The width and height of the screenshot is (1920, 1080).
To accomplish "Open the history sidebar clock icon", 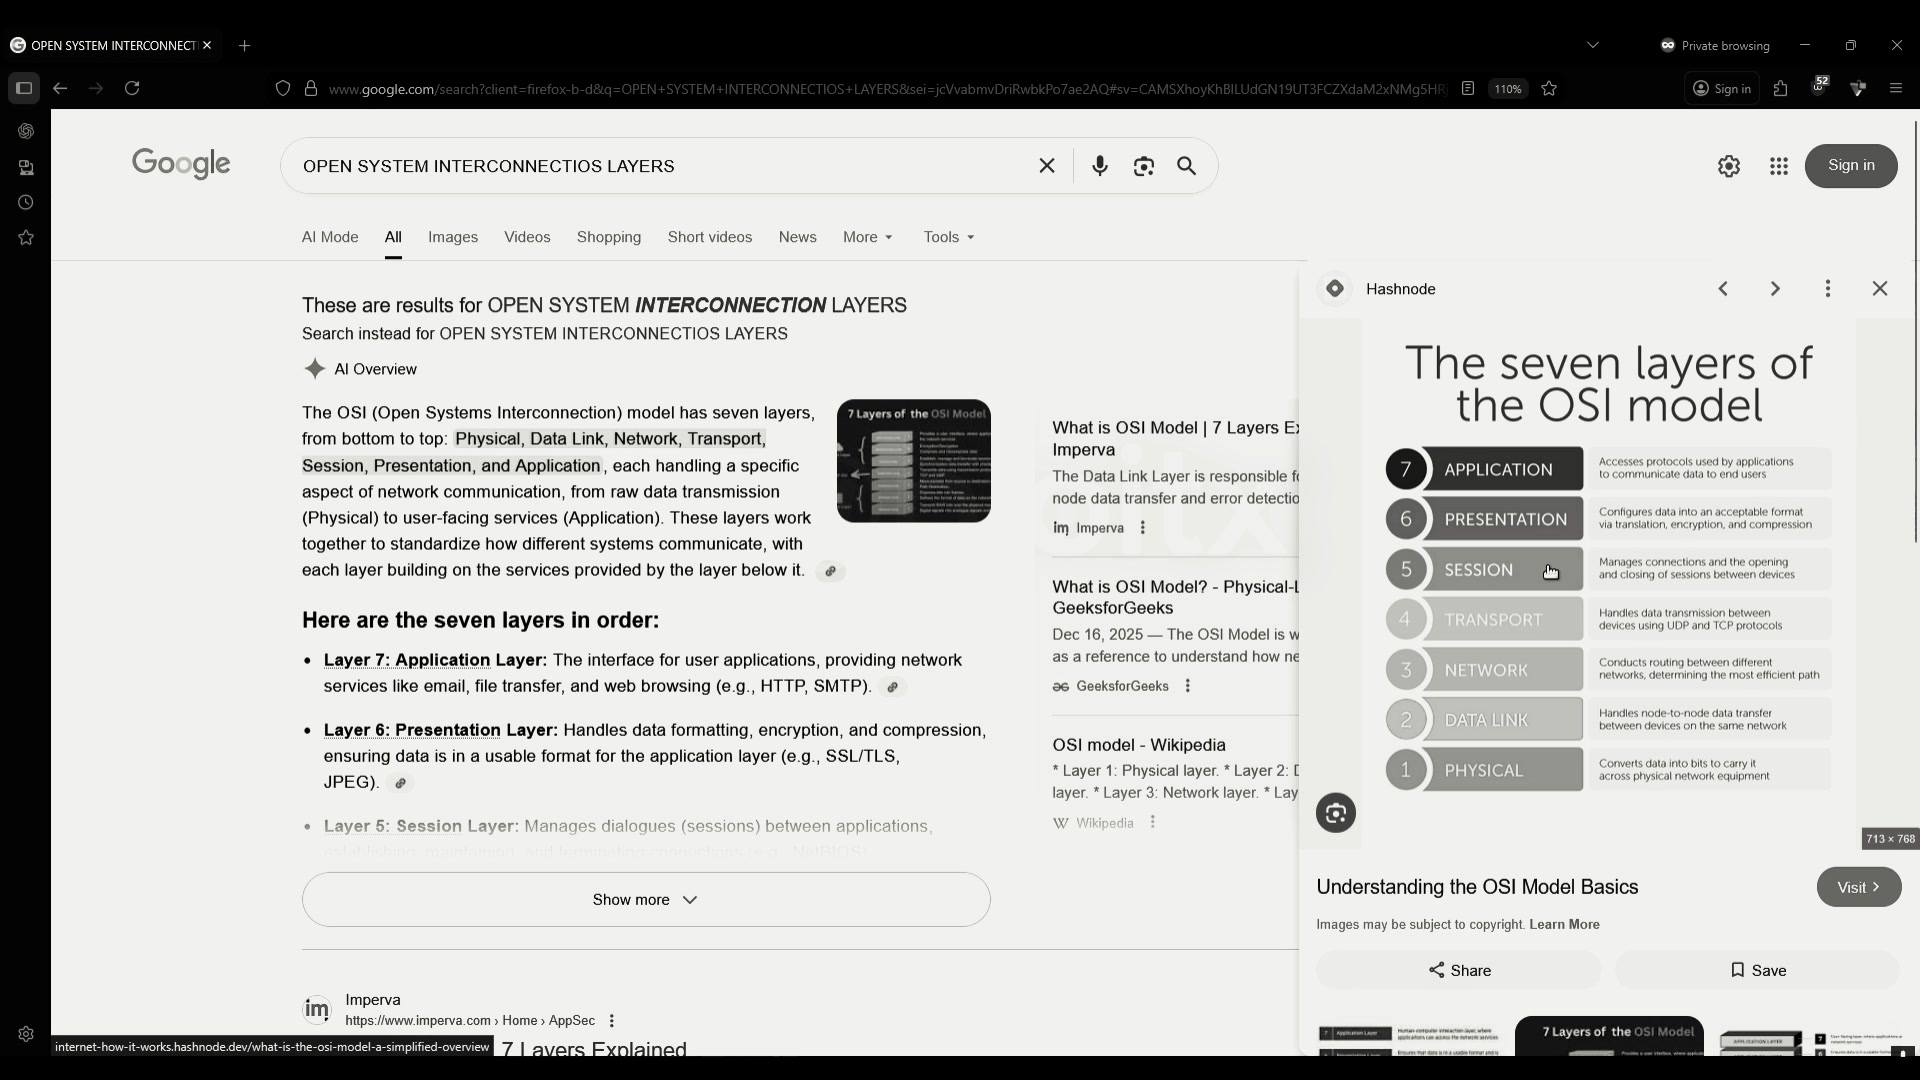I will (x=26, y=202).
